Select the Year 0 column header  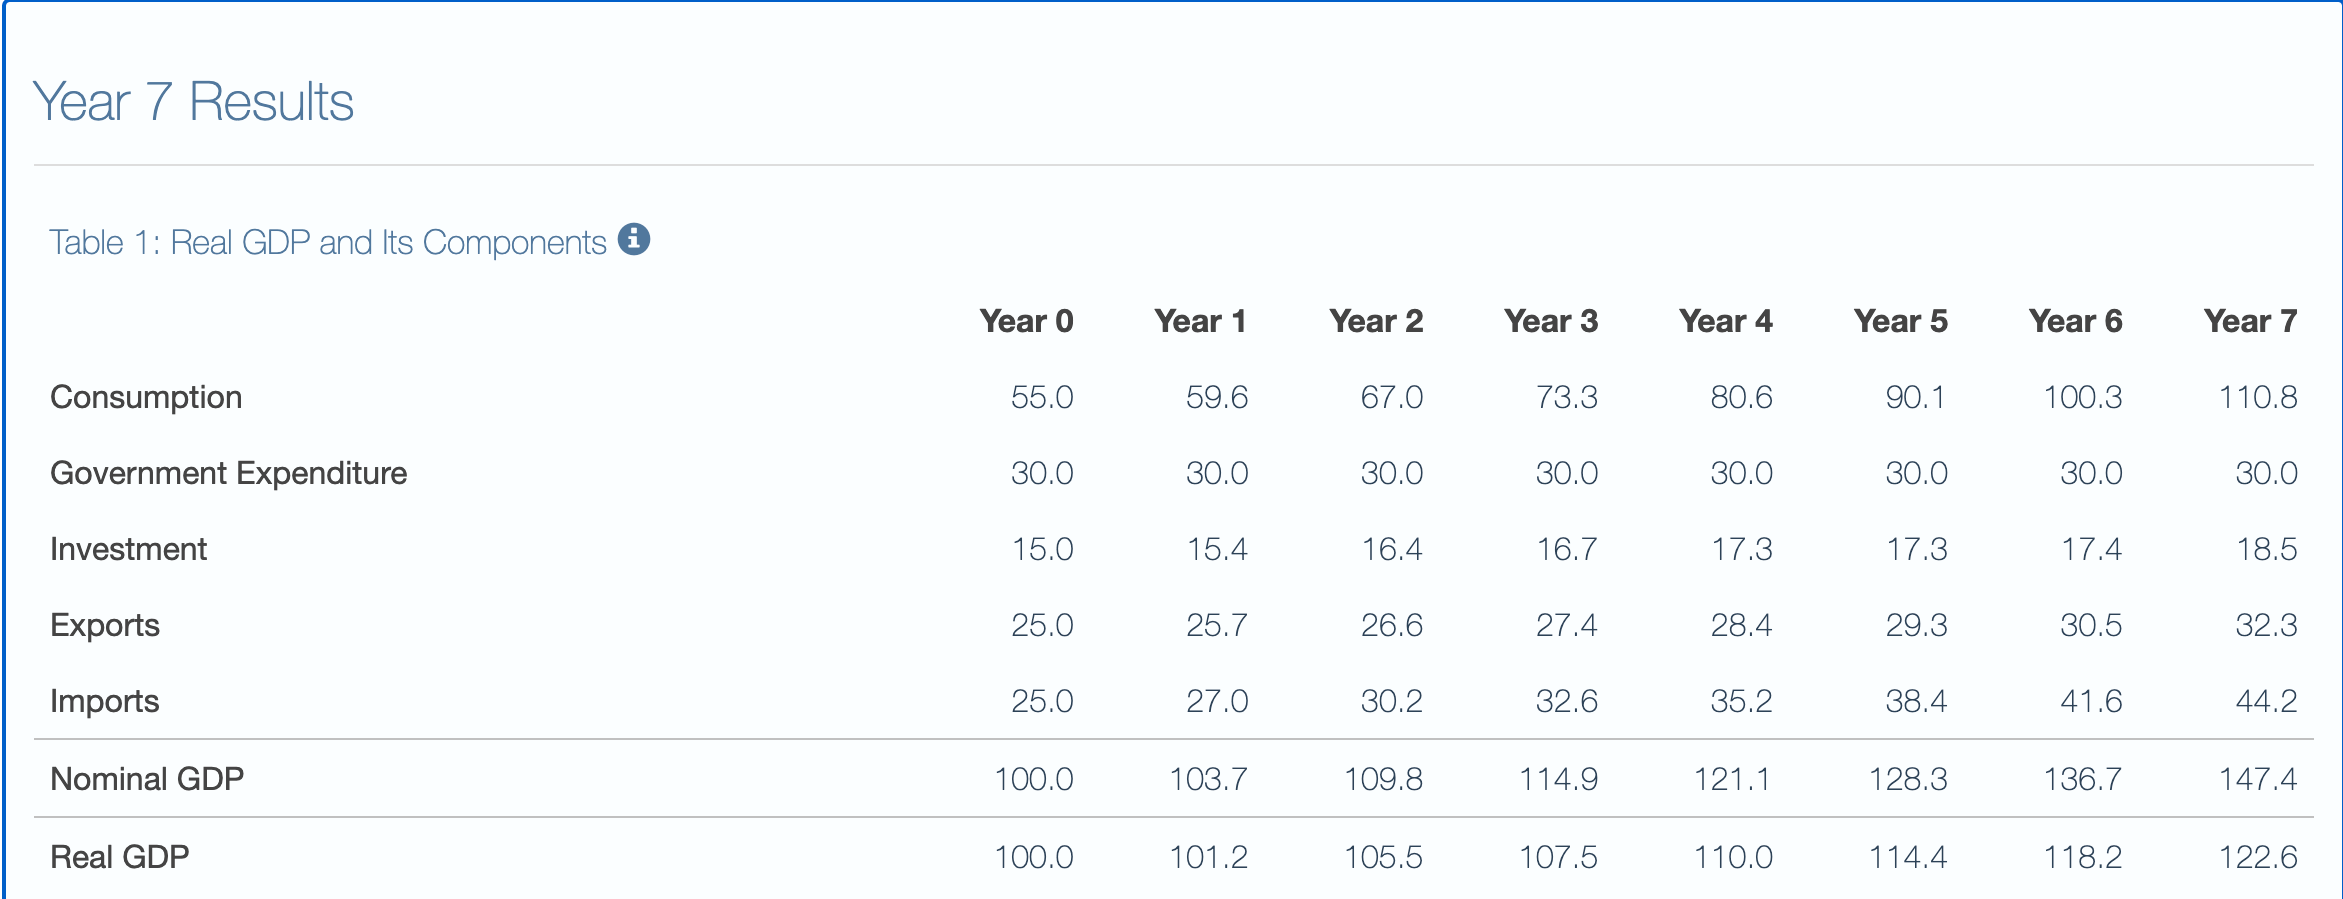pos(1026,321)
